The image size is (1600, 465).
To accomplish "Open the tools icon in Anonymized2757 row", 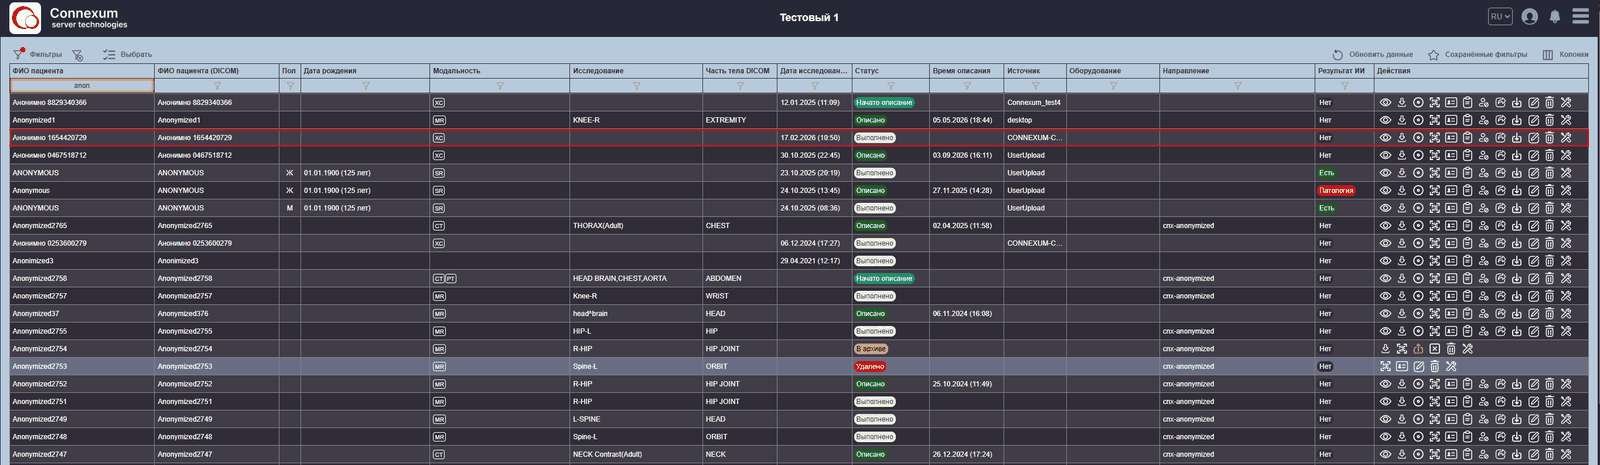I will click(1566, 296).
